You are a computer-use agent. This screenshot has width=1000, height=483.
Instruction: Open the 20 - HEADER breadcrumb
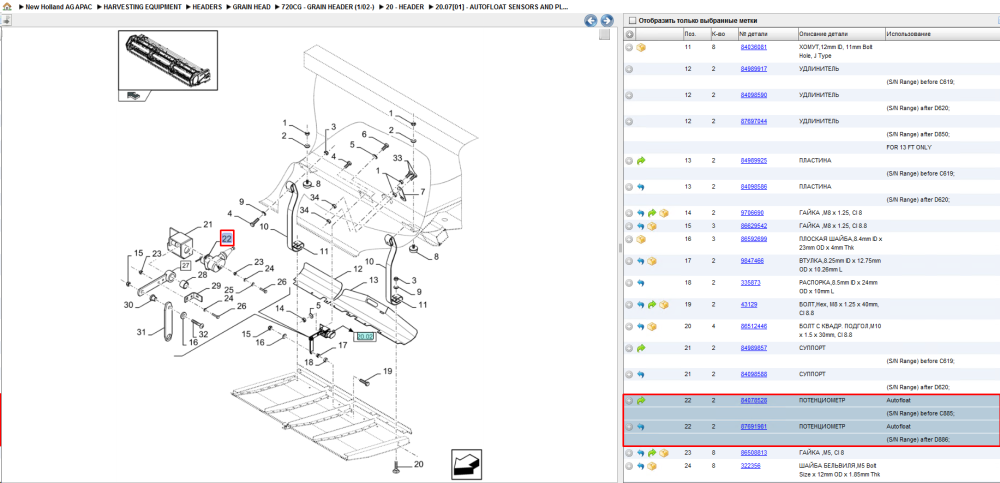point(404,6)
